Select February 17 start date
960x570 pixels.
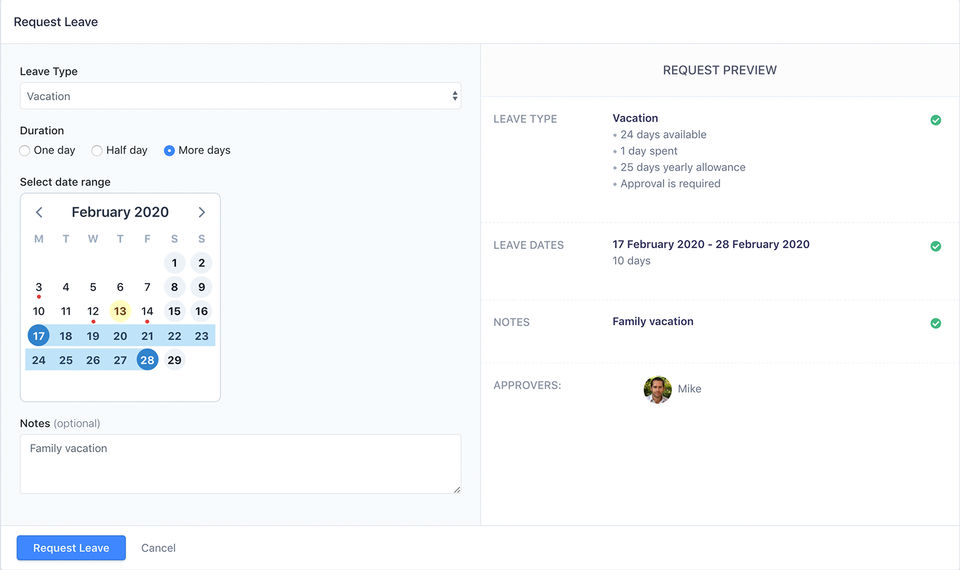[x=39, y=336]
